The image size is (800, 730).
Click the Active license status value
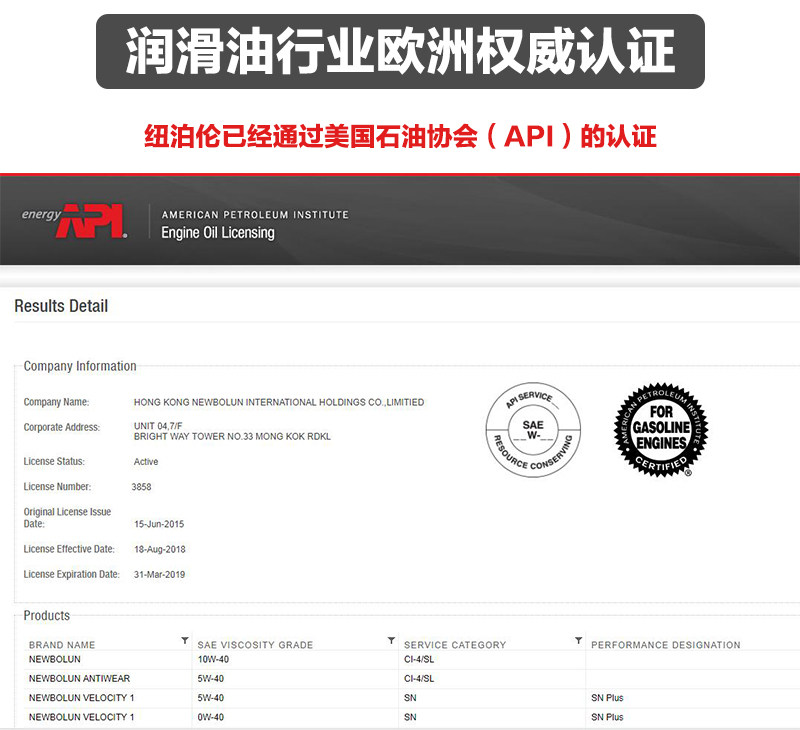(146, 462)
